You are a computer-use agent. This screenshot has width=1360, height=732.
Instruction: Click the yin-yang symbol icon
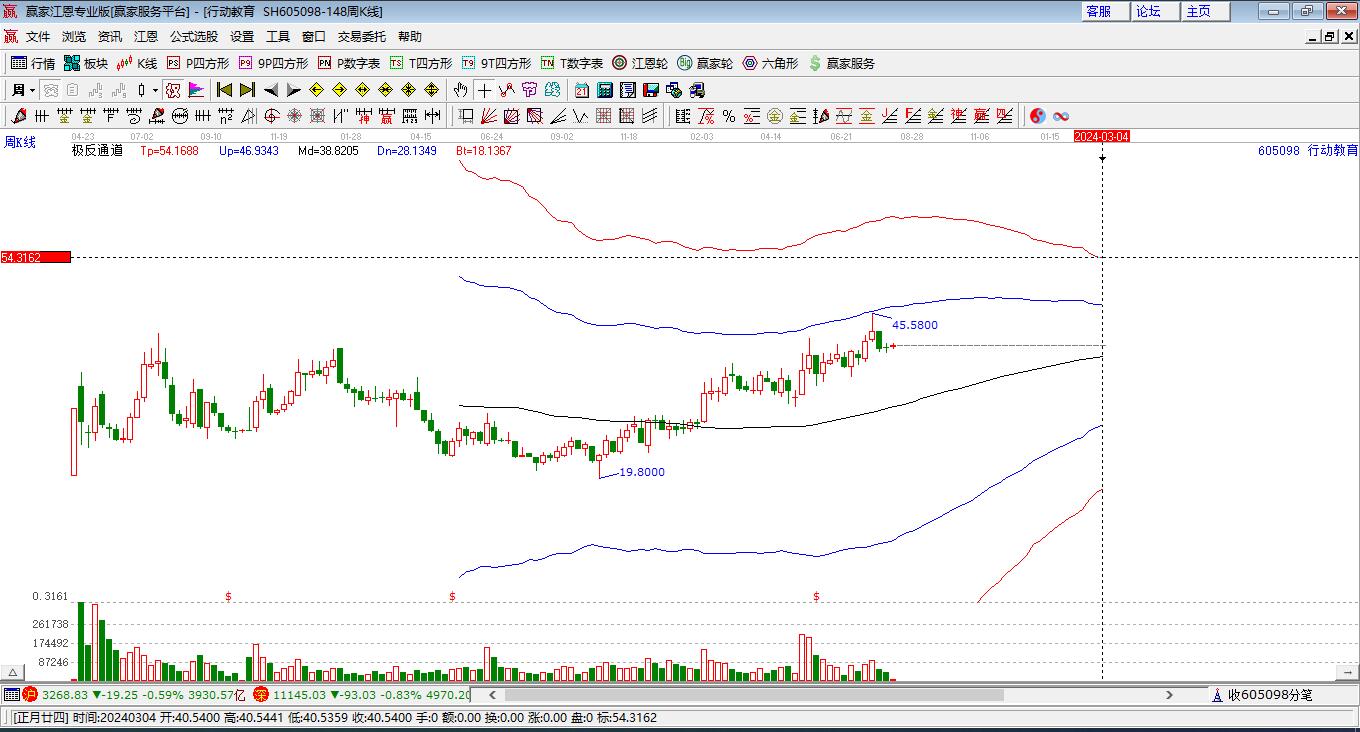(x=1038, y=116)
